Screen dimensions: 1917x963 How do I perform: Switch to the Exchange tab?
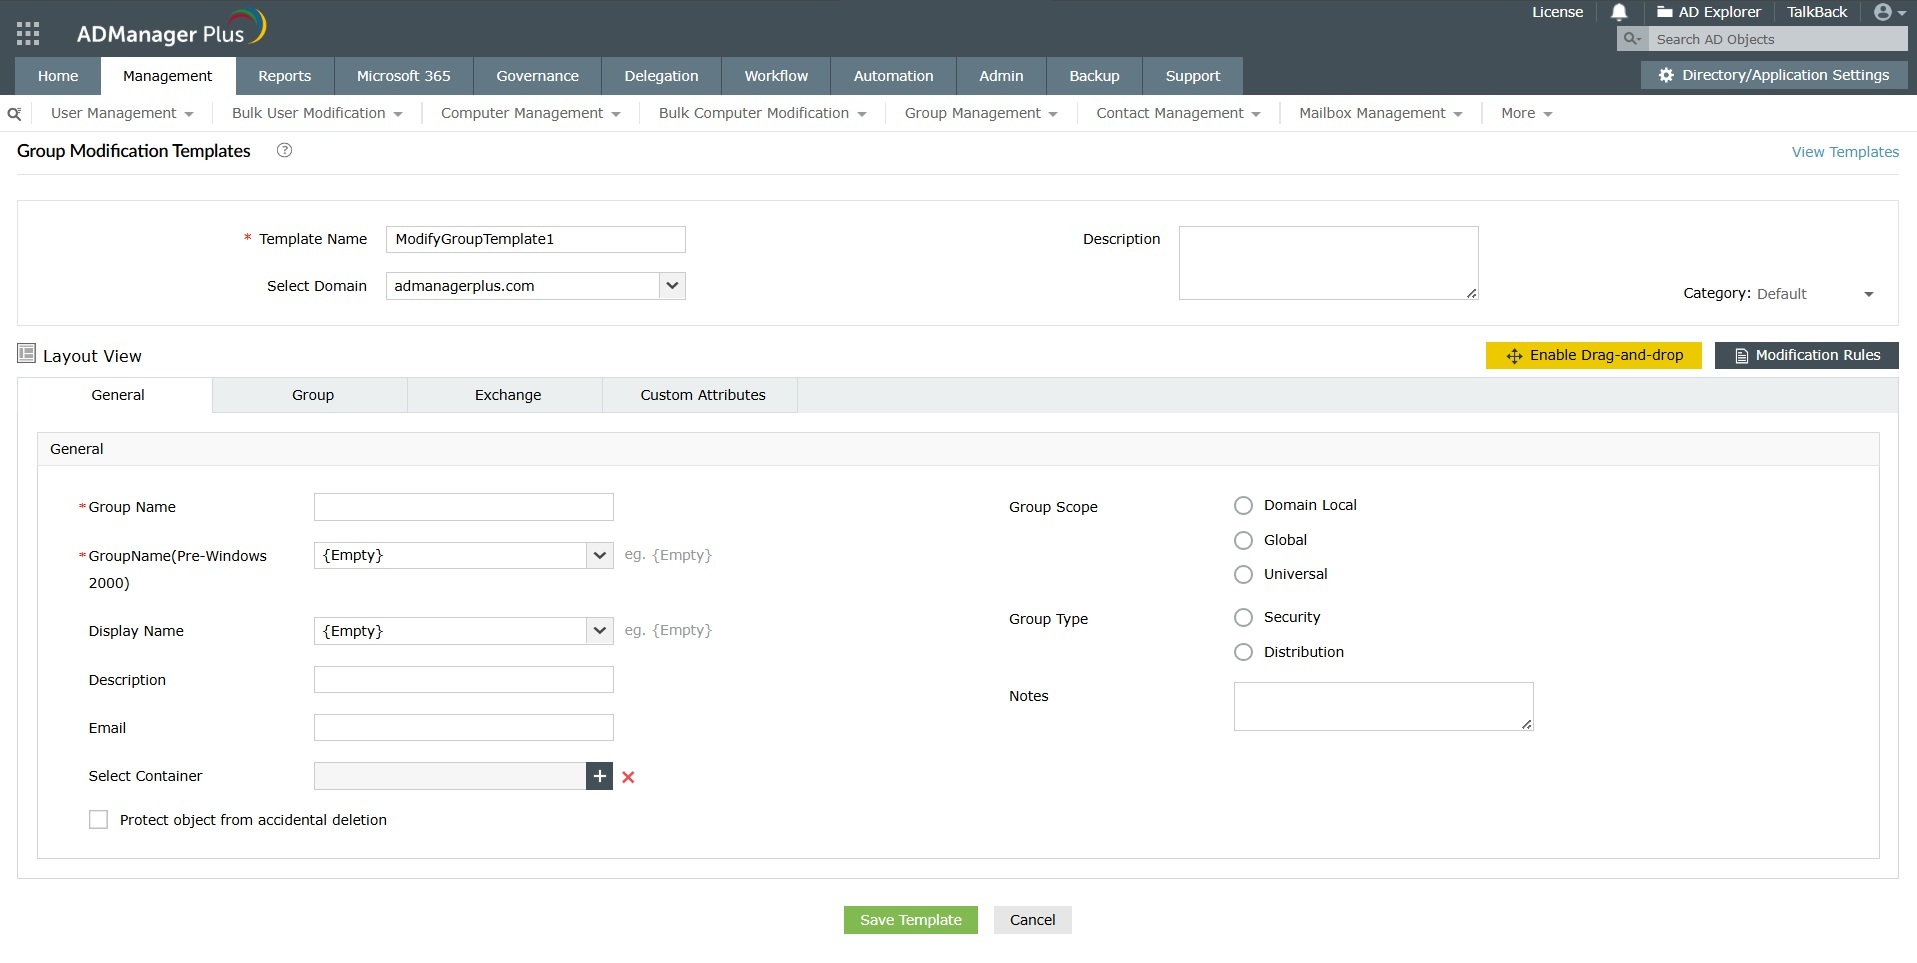(507, 394)
